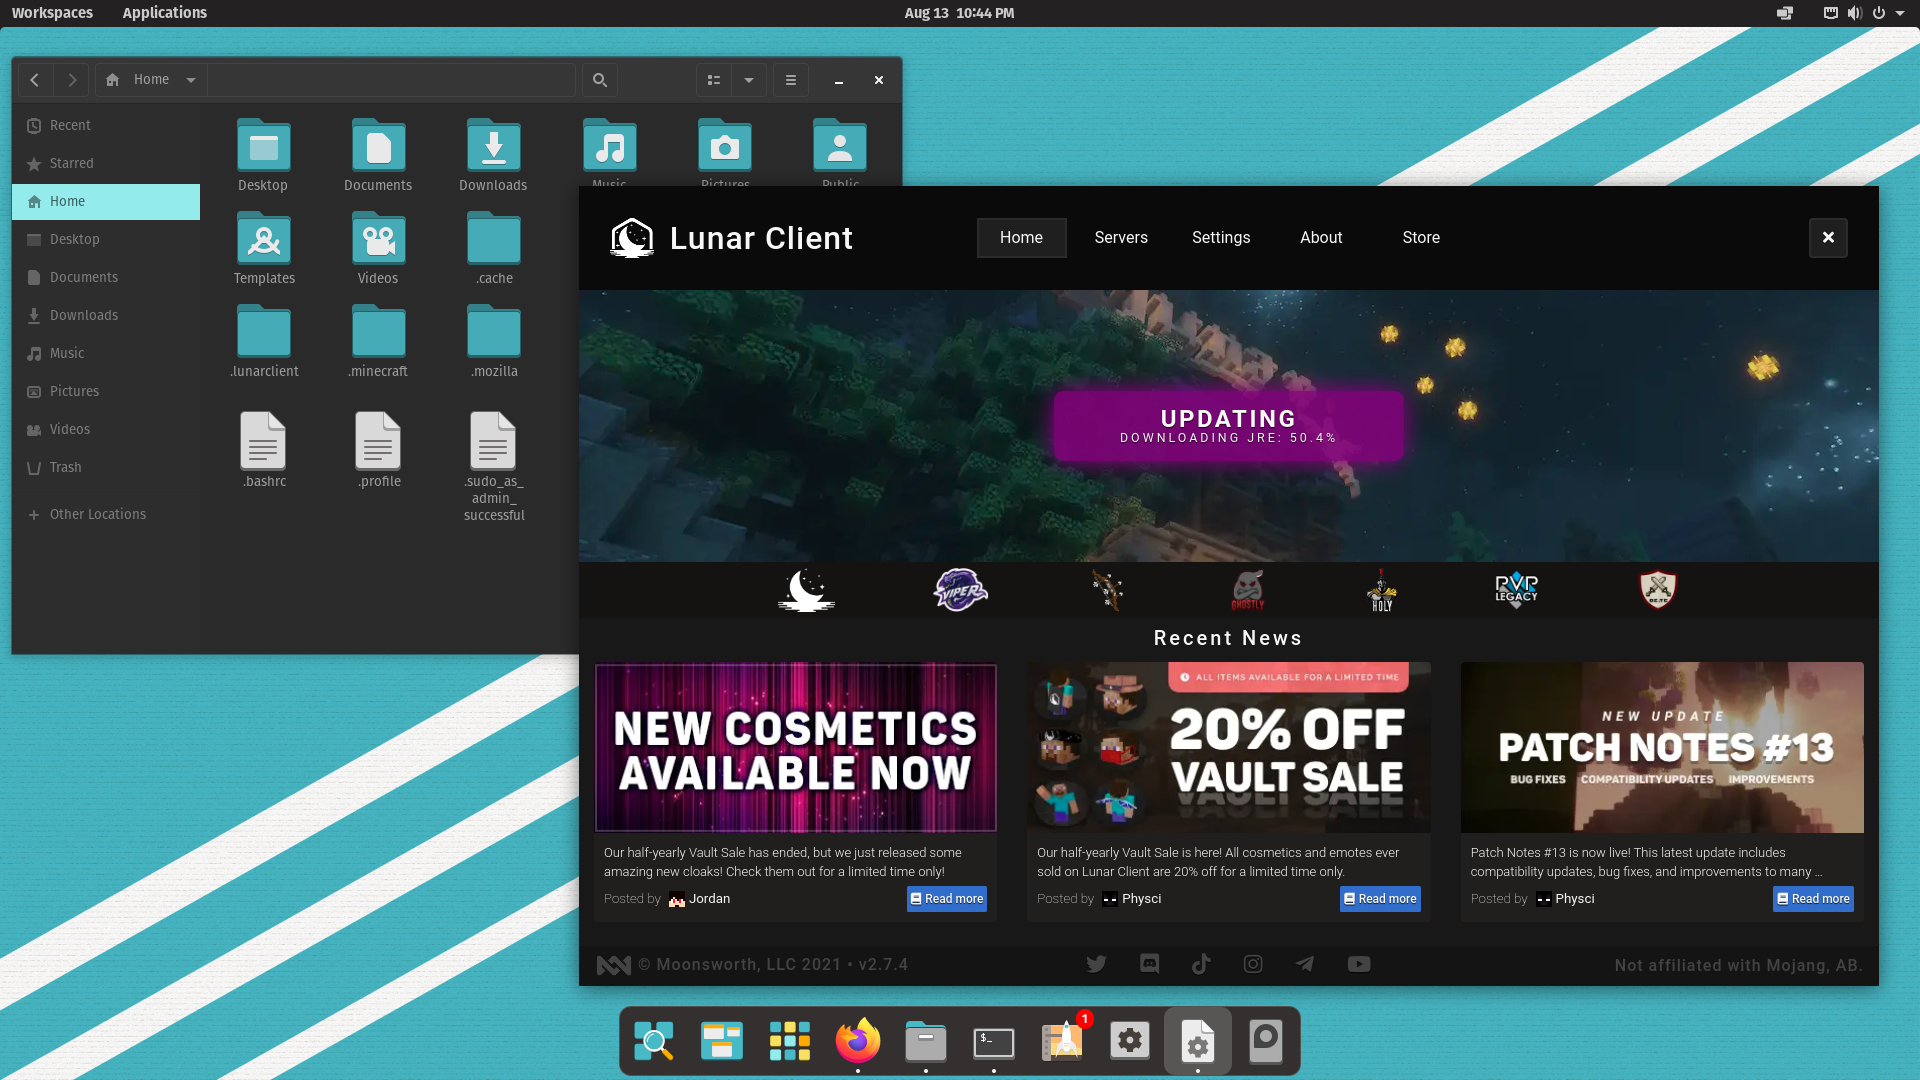Open the Discord icon link

point(1149,964)
